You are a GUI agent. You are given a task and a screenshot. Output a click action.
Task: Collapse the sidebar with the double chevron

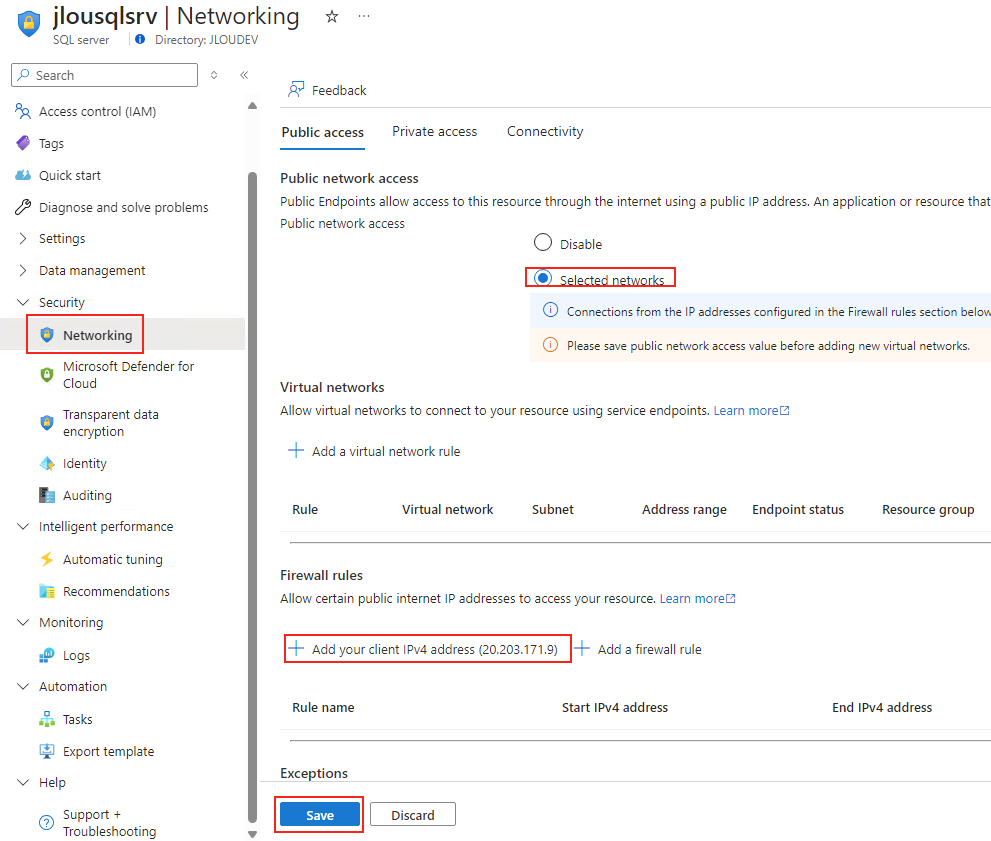pos(244,75)
